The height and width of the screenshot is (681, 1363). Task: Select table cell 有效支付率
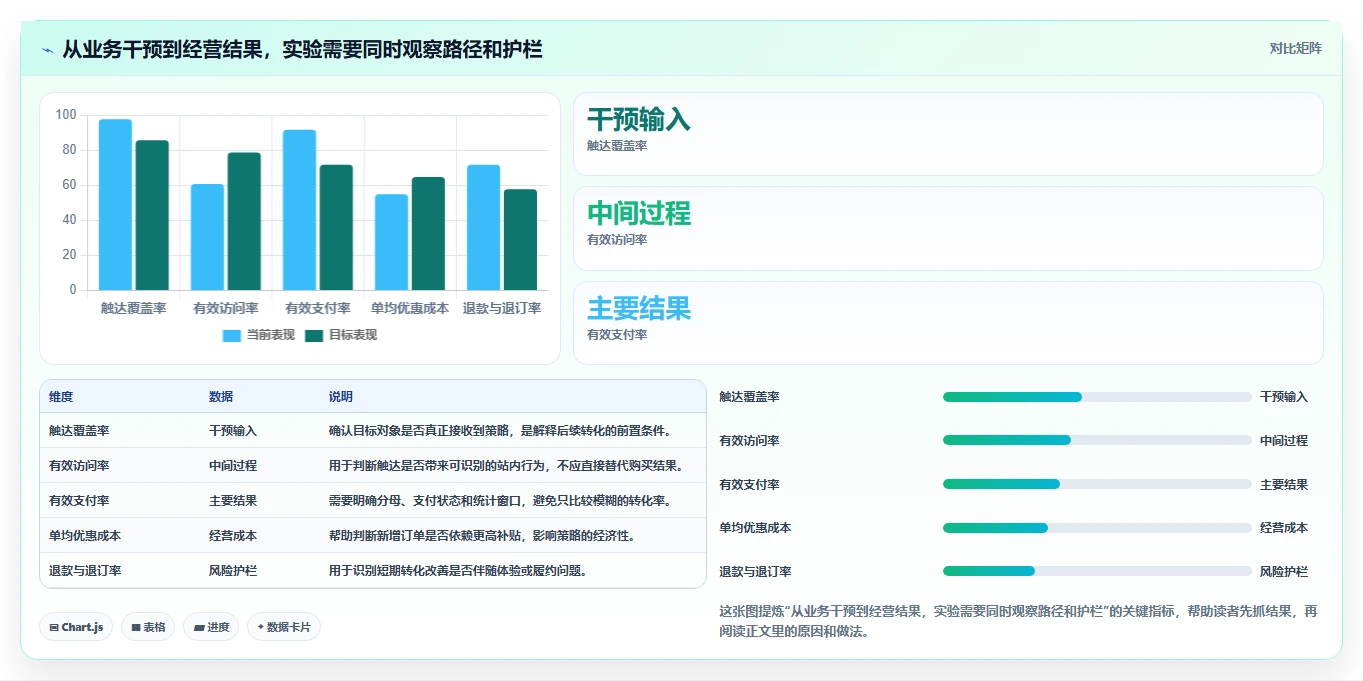click(79, 501)
